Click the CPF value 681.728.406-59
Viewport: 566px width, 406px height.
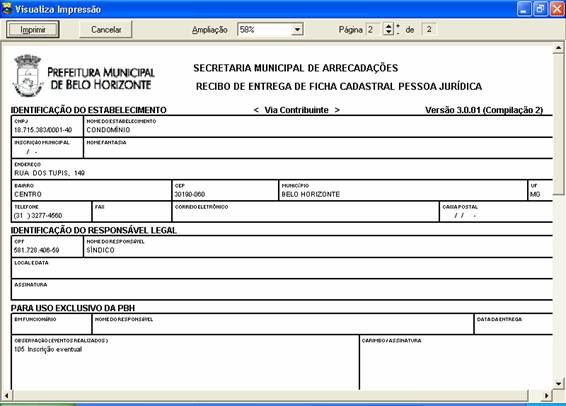click(36, 250)
